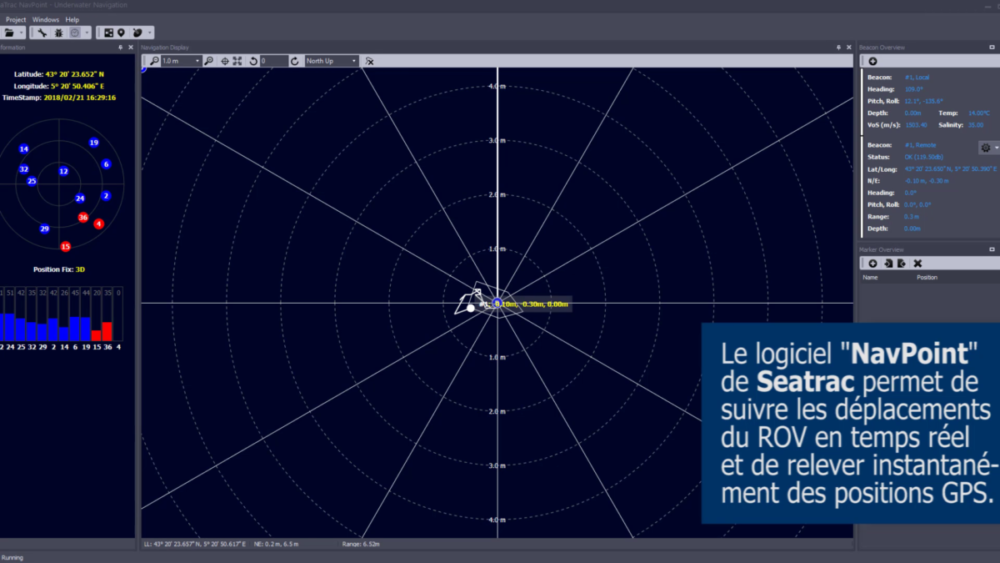Image resolution: width=1000 pixels, height=563 pixels.
Task: Click the Temp value 14.00°C
Action: (979, 113)
